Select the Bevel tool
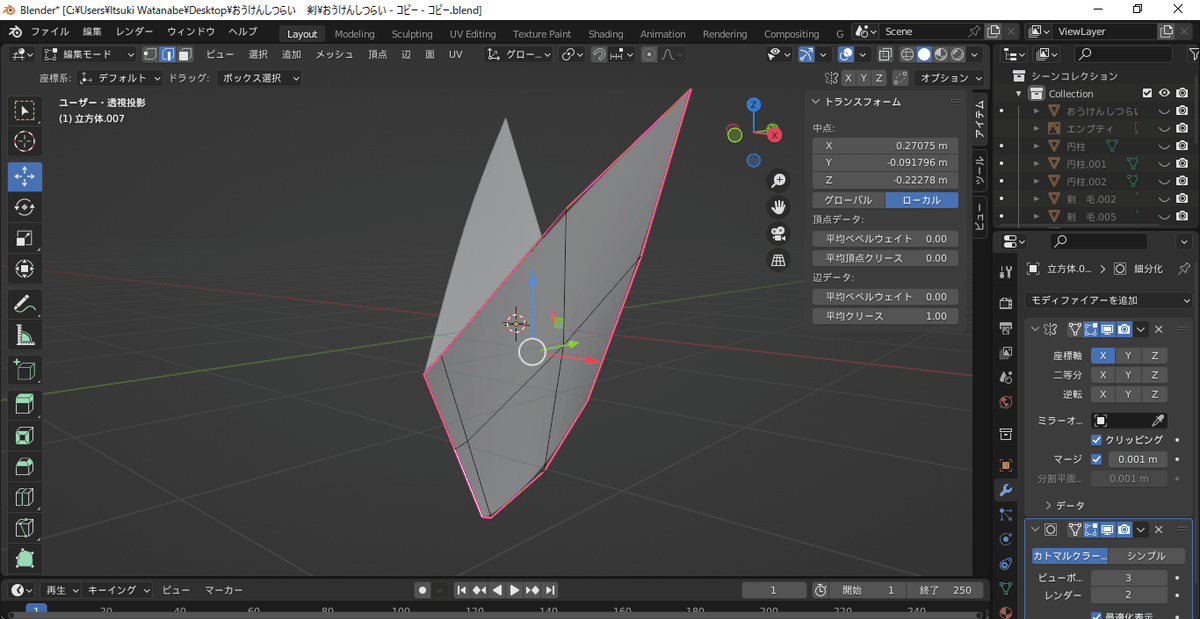1200x619 pixels. coord(25,466)
